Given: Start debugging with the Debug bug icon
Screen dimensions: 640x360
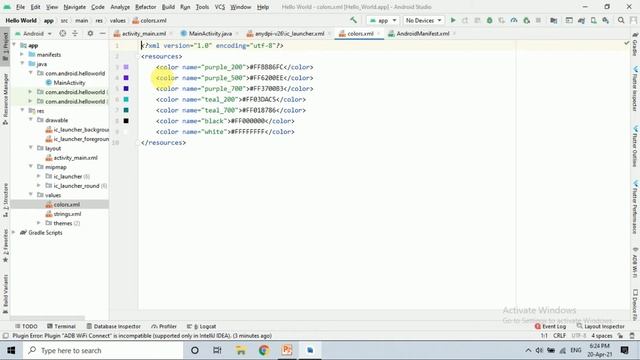Looking at the screenshot, I should (x=489, y=20).
